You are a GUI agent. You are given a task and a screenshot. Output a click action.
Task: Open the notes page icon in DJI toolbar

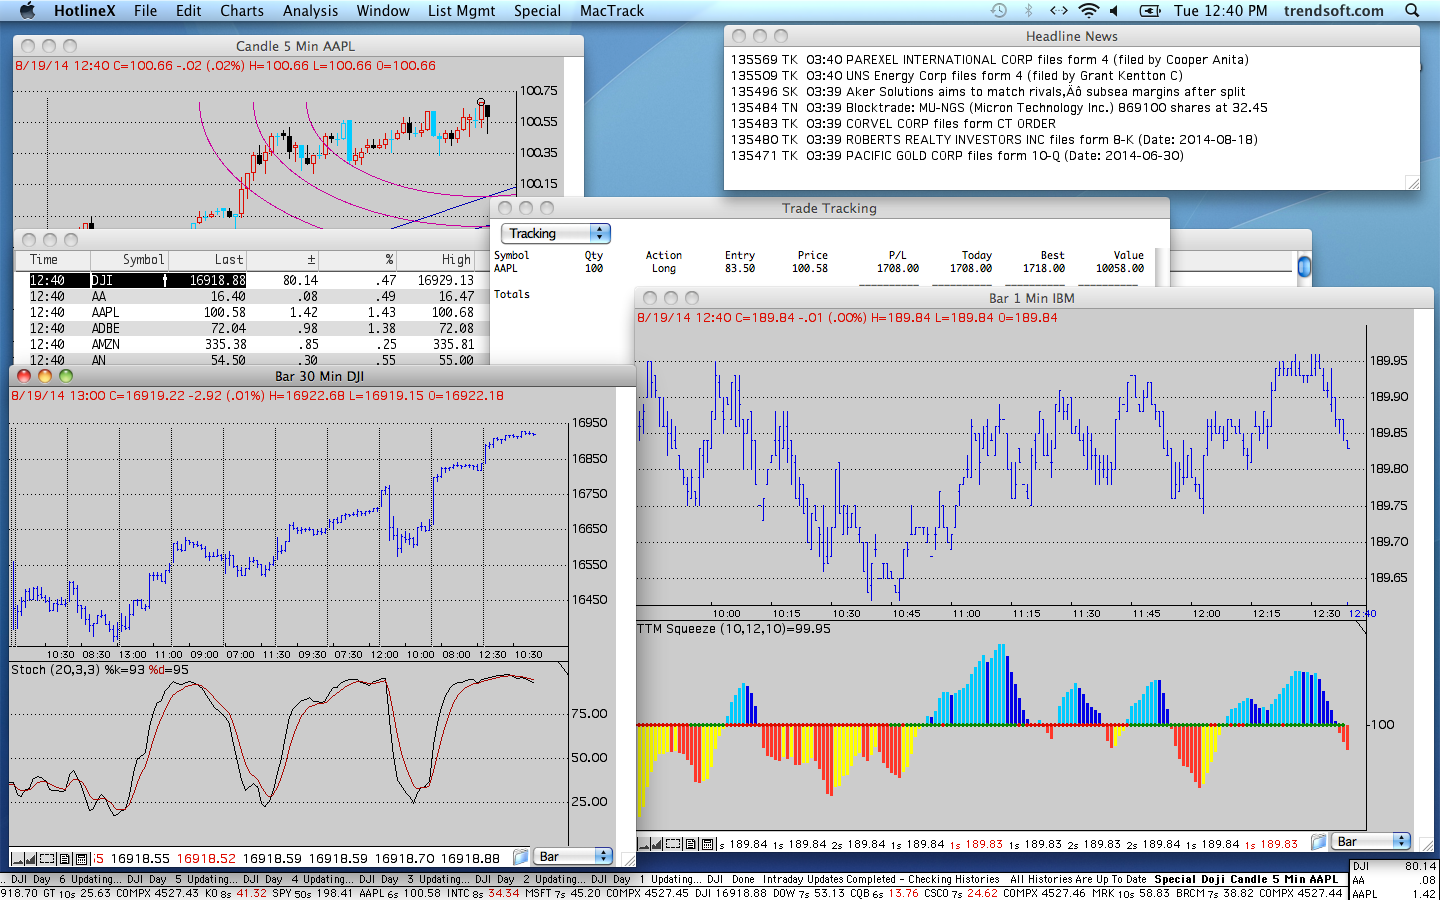click(65, 858)
